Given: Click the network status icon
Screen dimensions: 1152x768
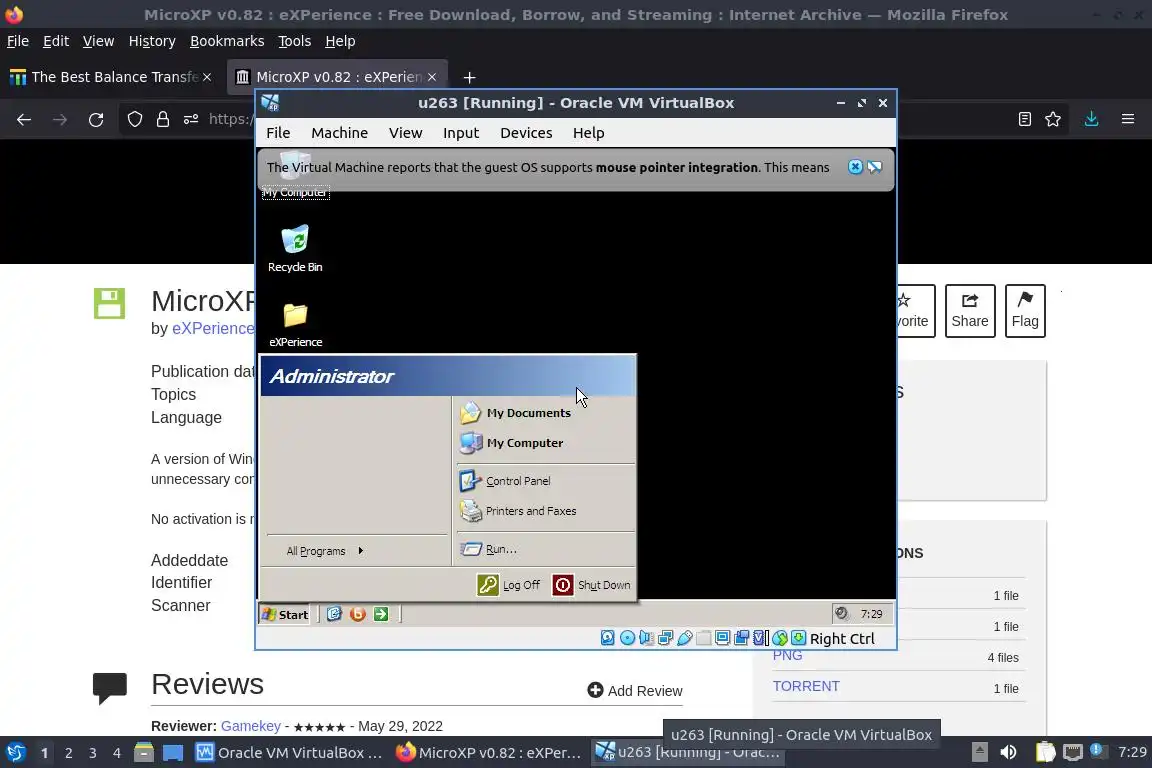Looking at the screenshot, I should pos(665,638).
